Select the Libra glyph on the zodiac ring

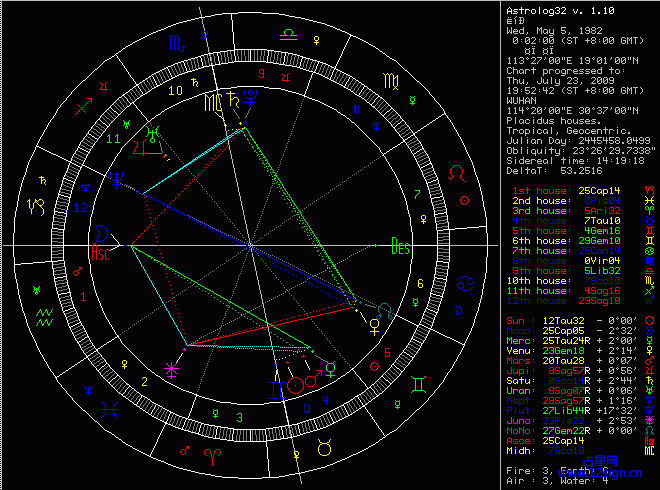pos(288,33)
